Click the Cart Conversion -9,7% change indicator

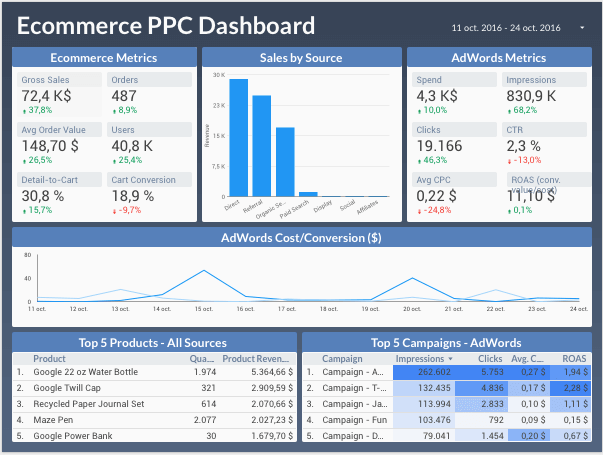pos(127,210)
